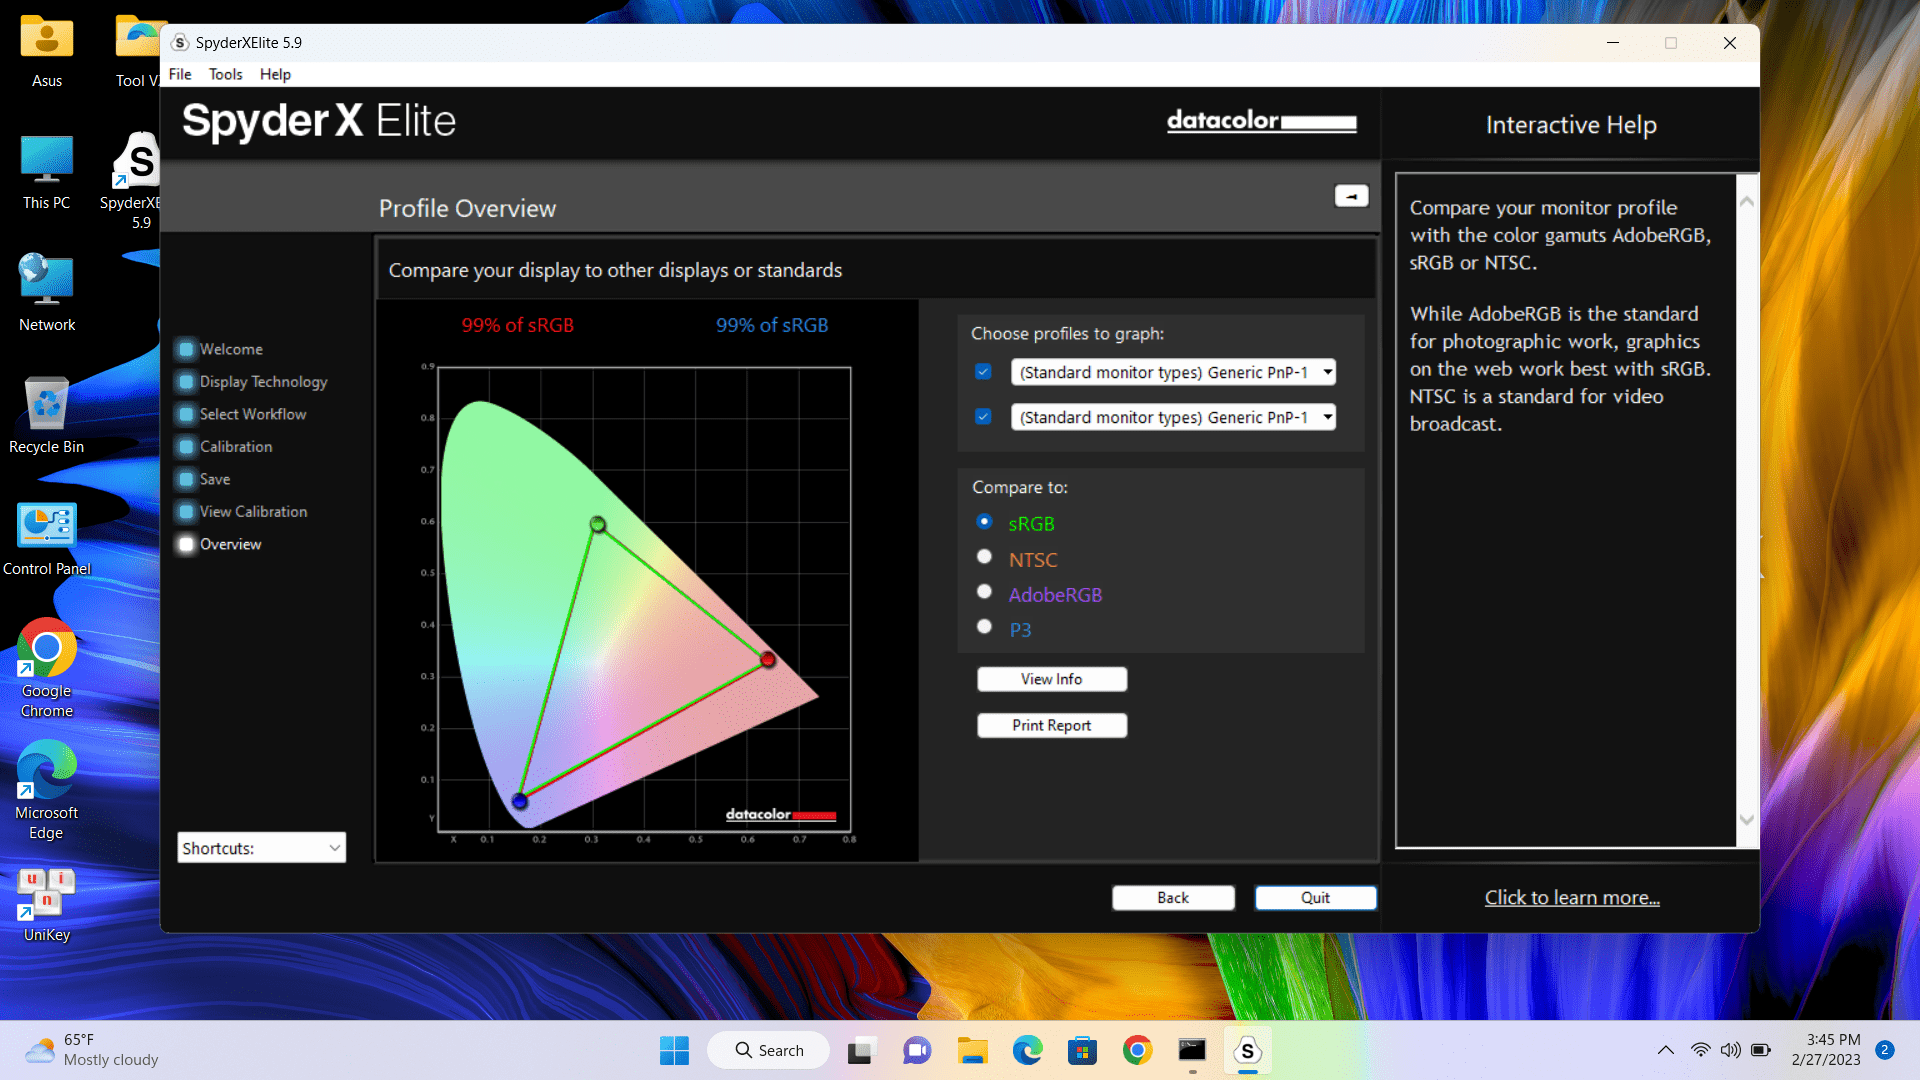The width and height of the screenshot is (1920, 1080).
Task: Click the View Calibration step indicator
Action: coord(186,512)
